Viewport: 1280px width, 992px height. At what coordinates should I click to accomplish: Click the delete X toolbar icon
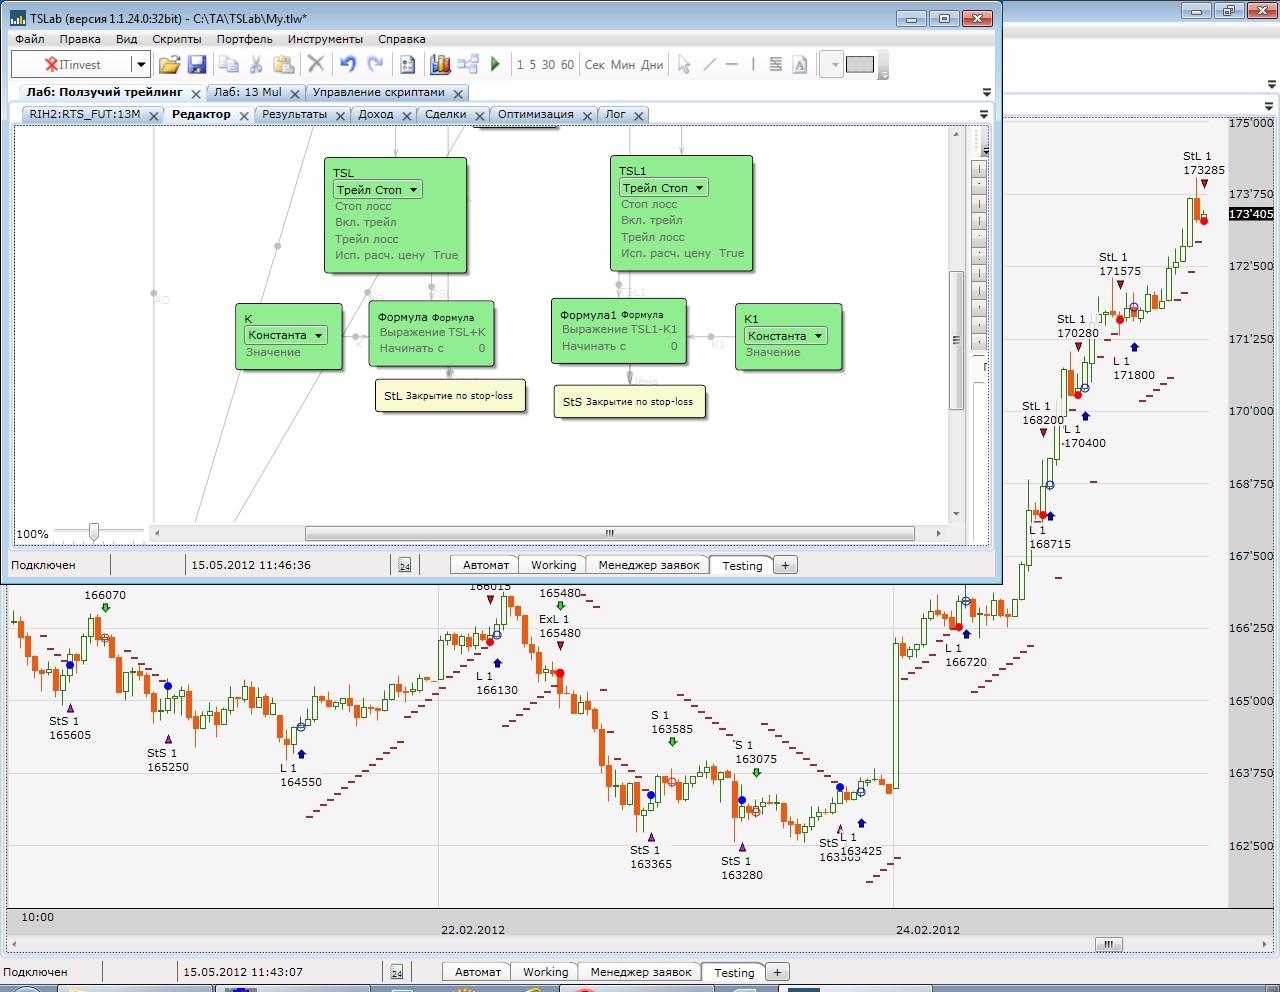tap(316, 65)
